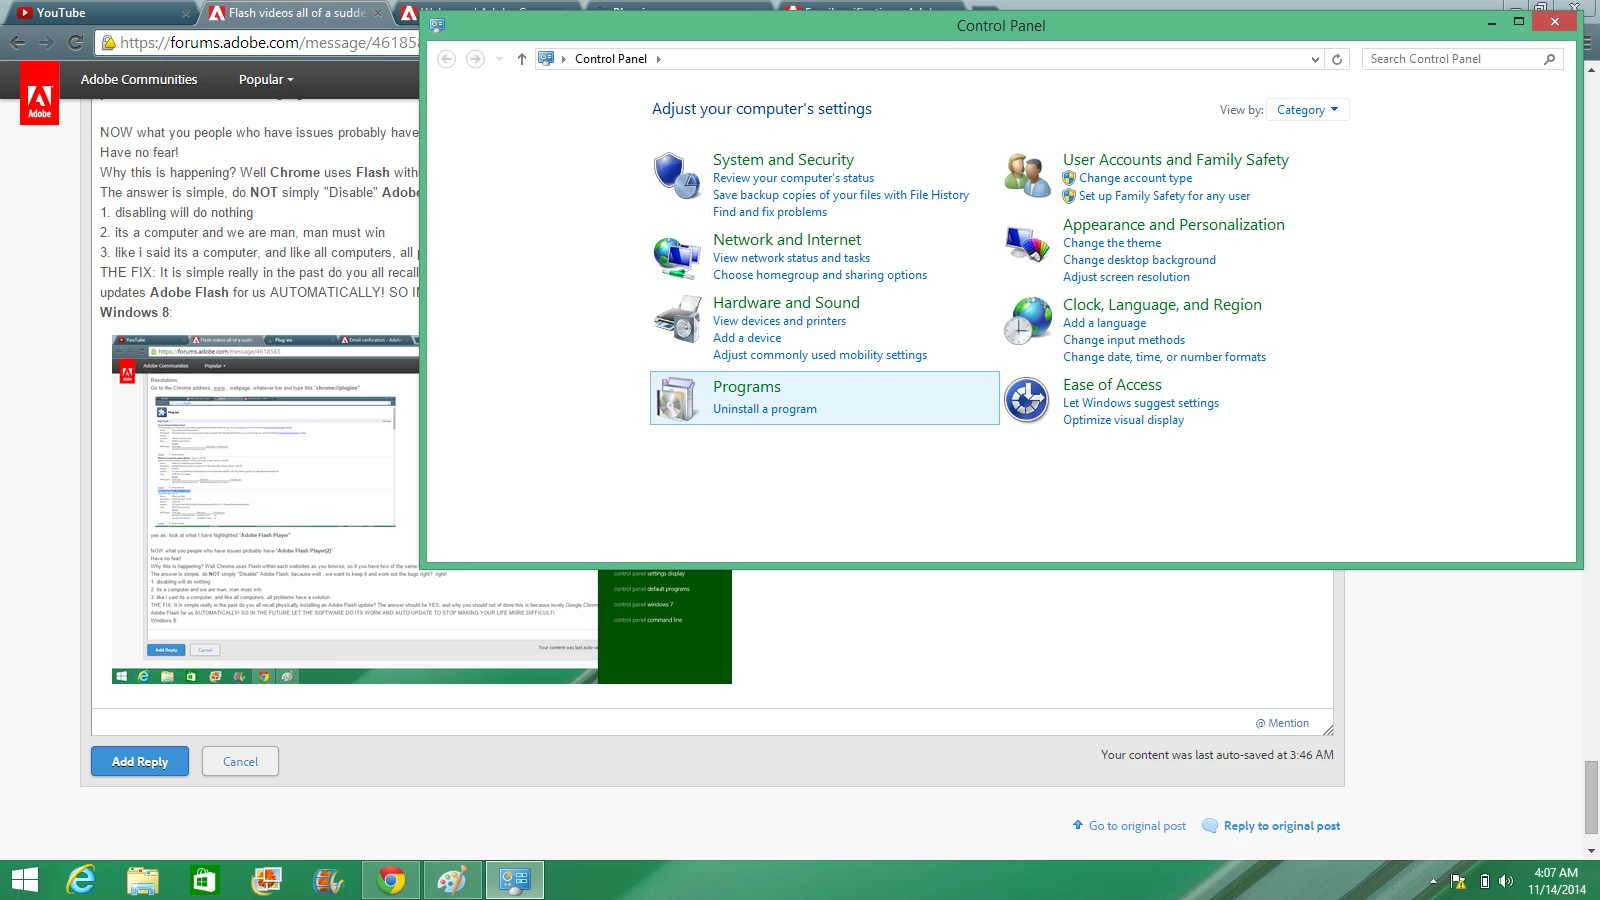The height and width of the screenshot is (900, 1600).
Task: Click the Control Panel title bar icon
Action: pyautogui.click(x=437, y=25)
